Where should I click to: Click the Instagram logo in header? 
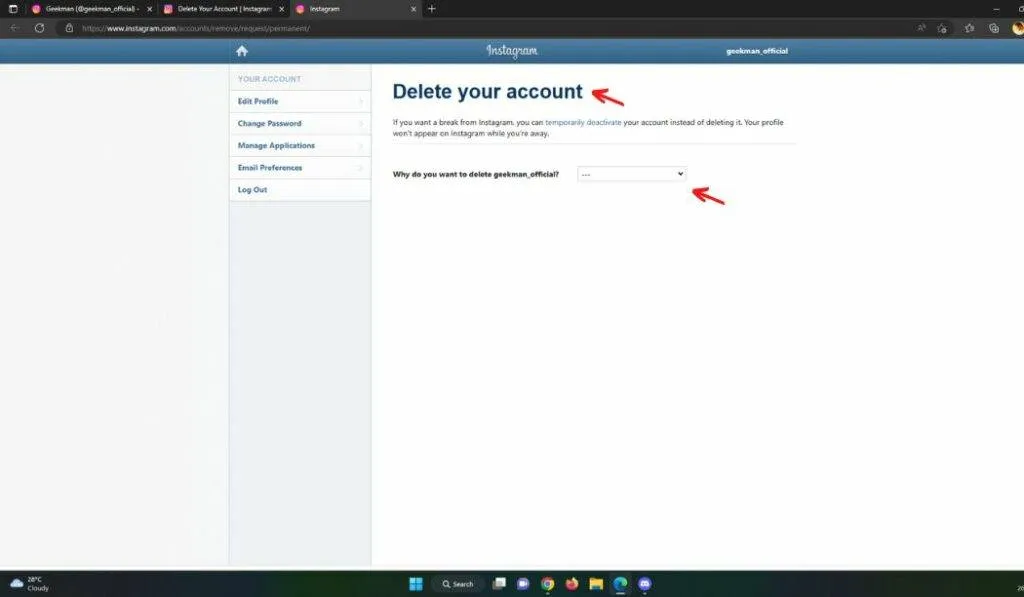(512, 51)
